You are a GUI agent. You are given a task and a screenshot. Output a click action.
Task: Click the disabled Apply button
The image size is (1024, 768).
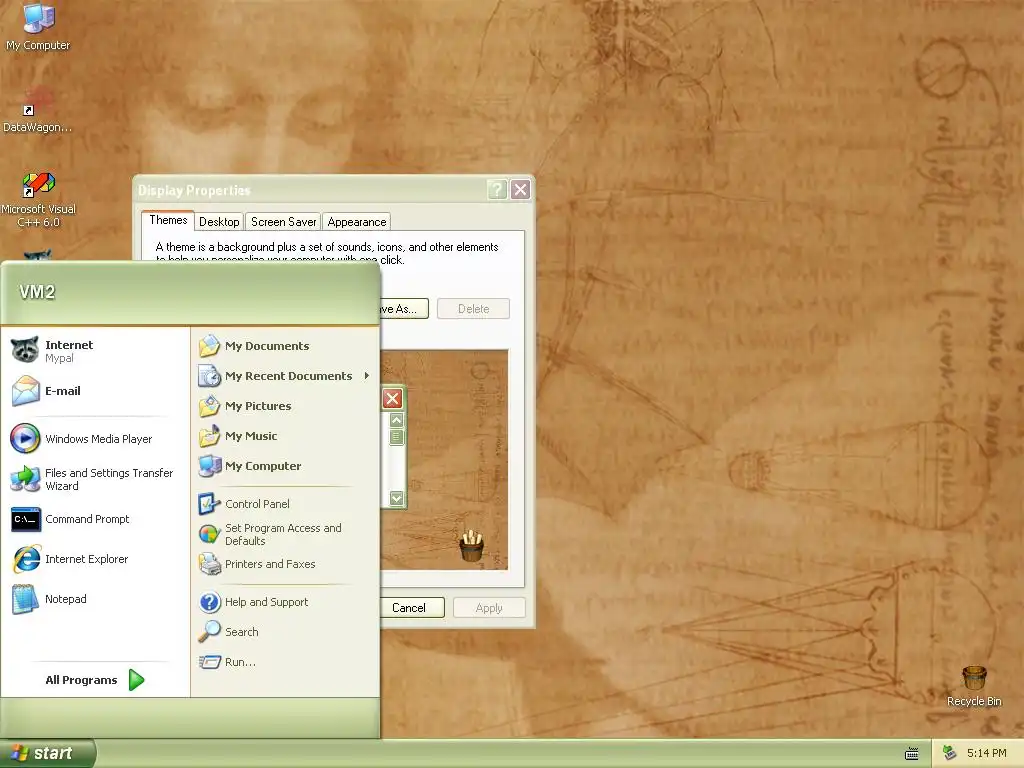point(489,608)
